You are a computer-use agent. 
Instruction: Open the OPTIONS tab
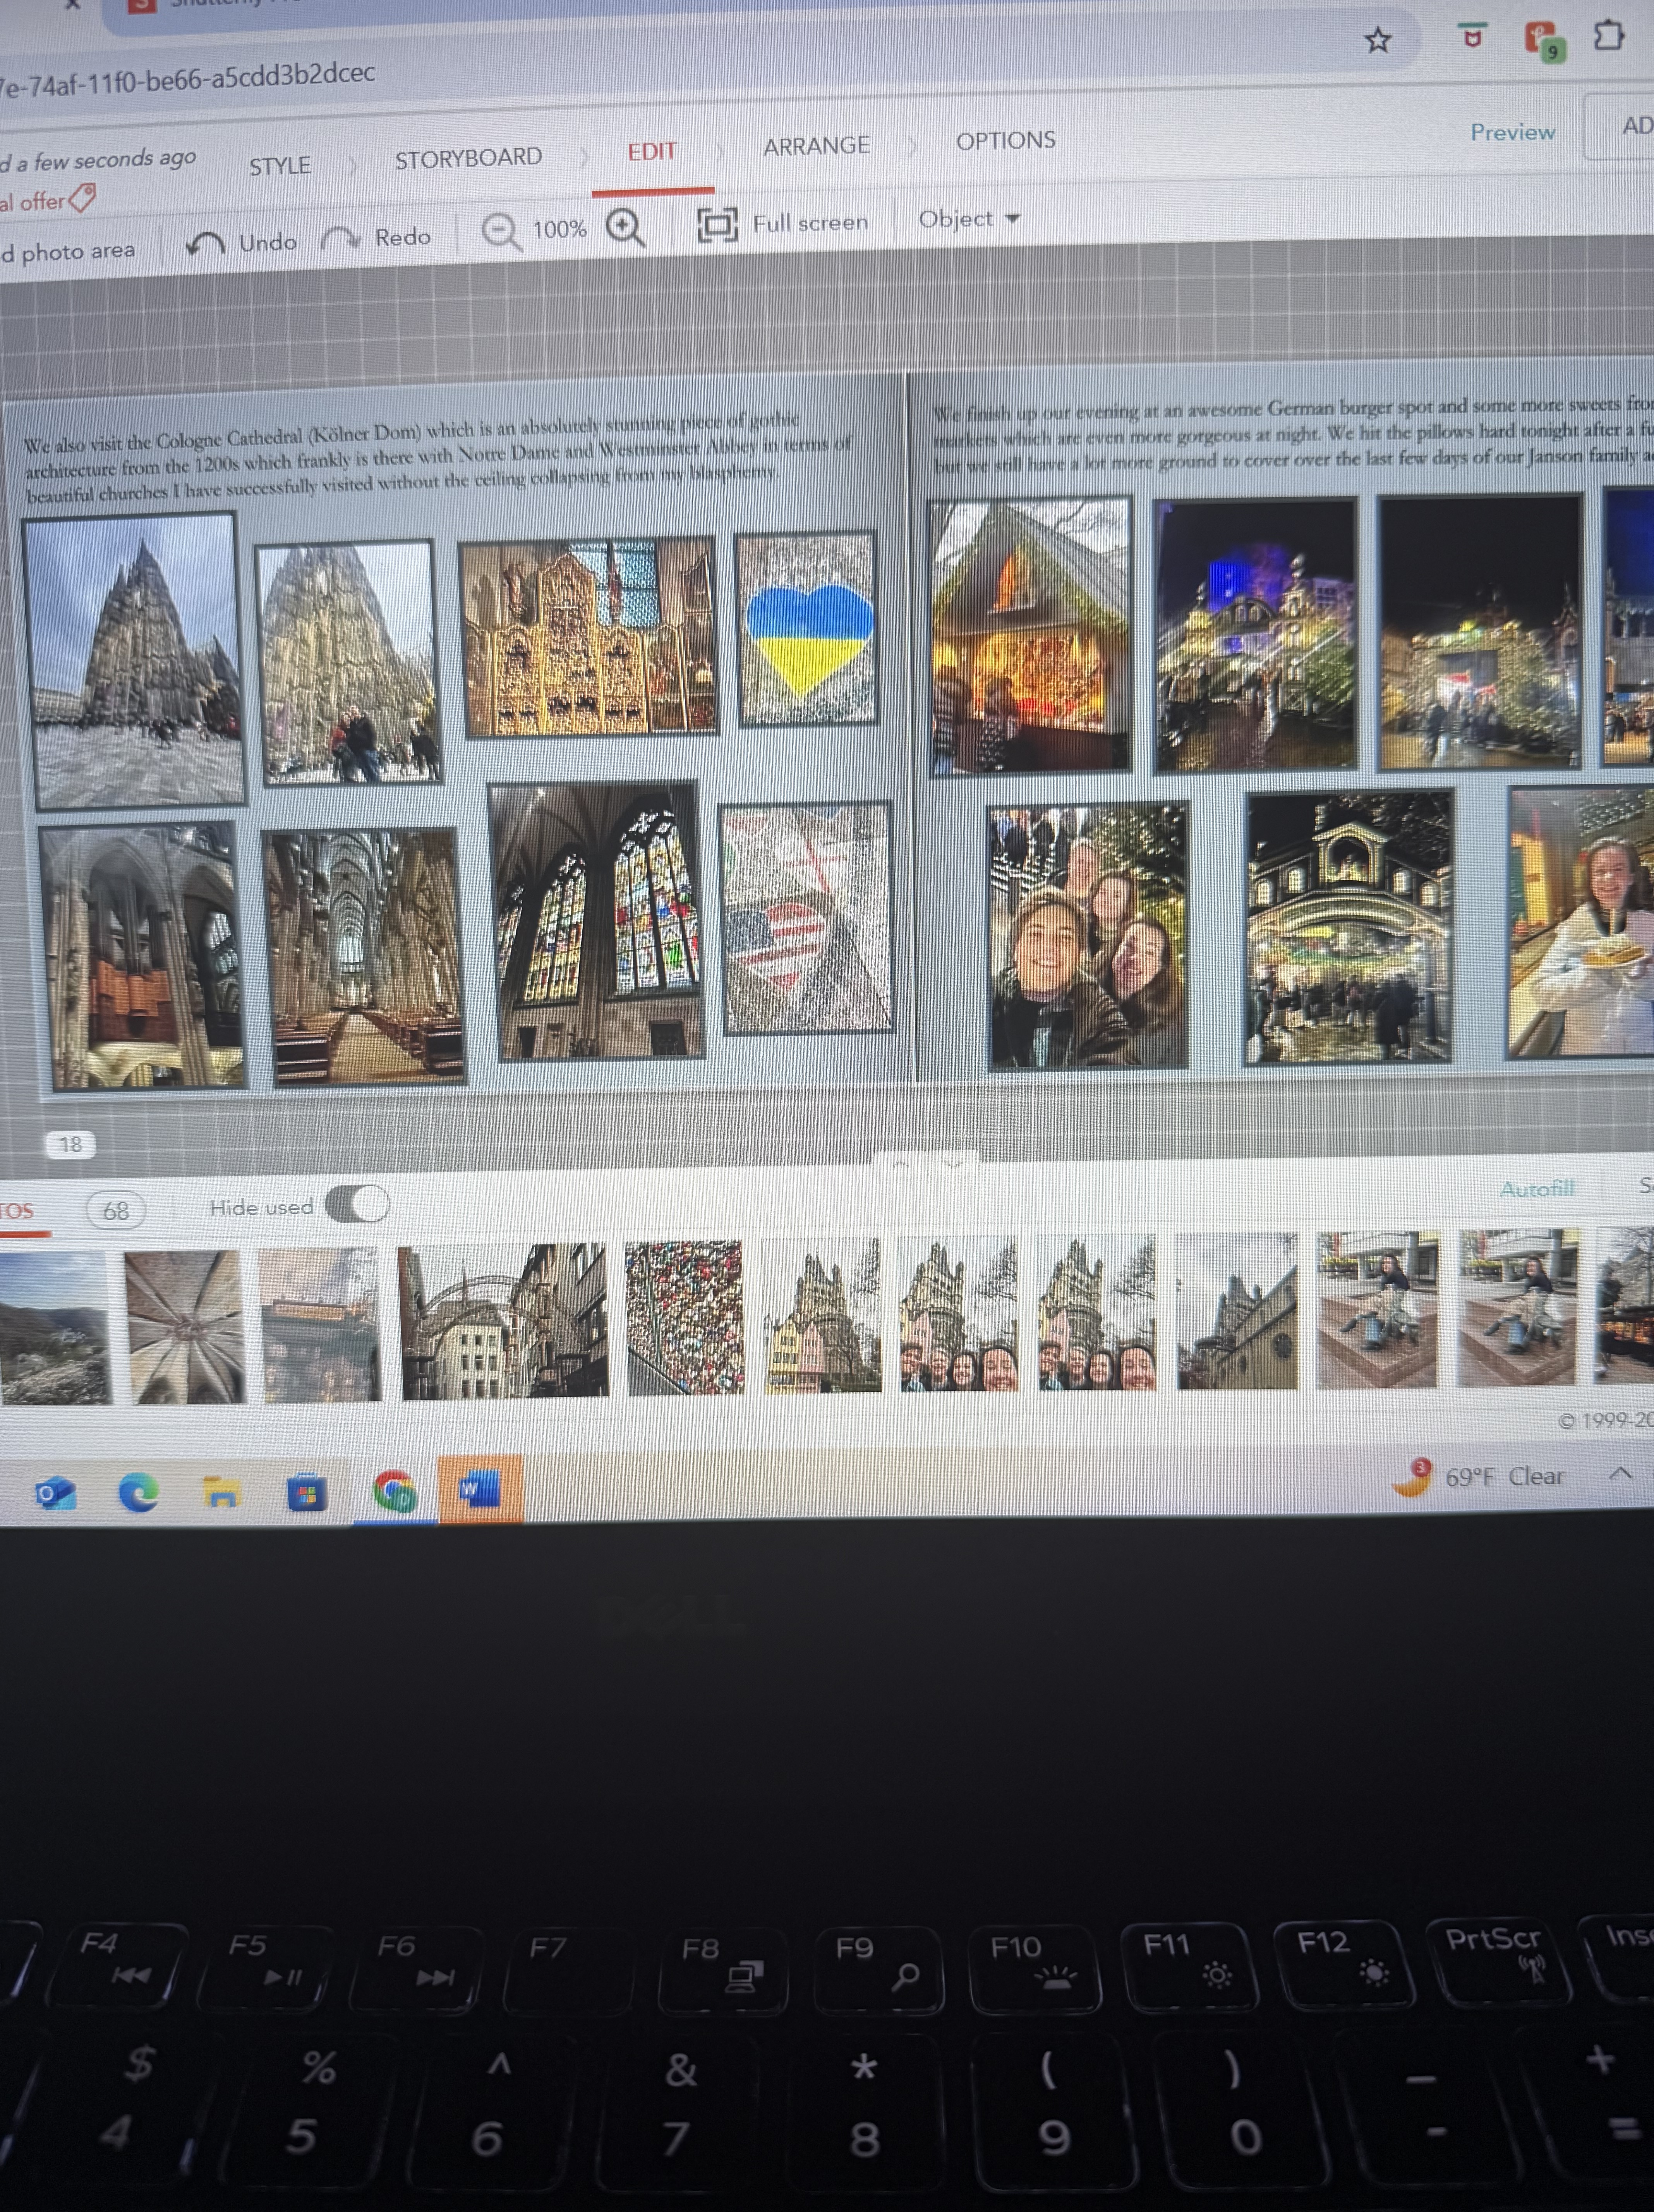[1005, 141]
